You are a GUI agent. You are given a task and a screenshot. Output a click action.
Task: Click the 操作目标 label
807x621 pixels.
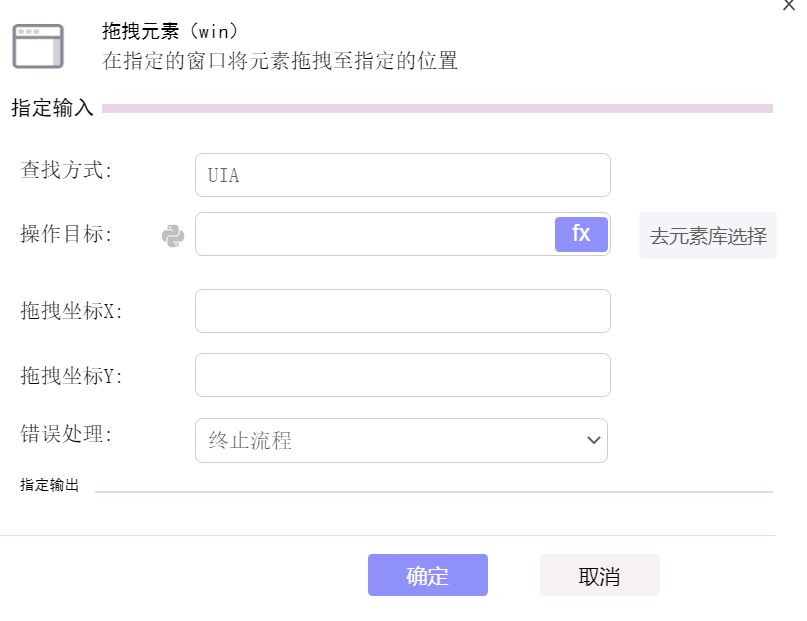pyautogui.click(x=66, y=234)
